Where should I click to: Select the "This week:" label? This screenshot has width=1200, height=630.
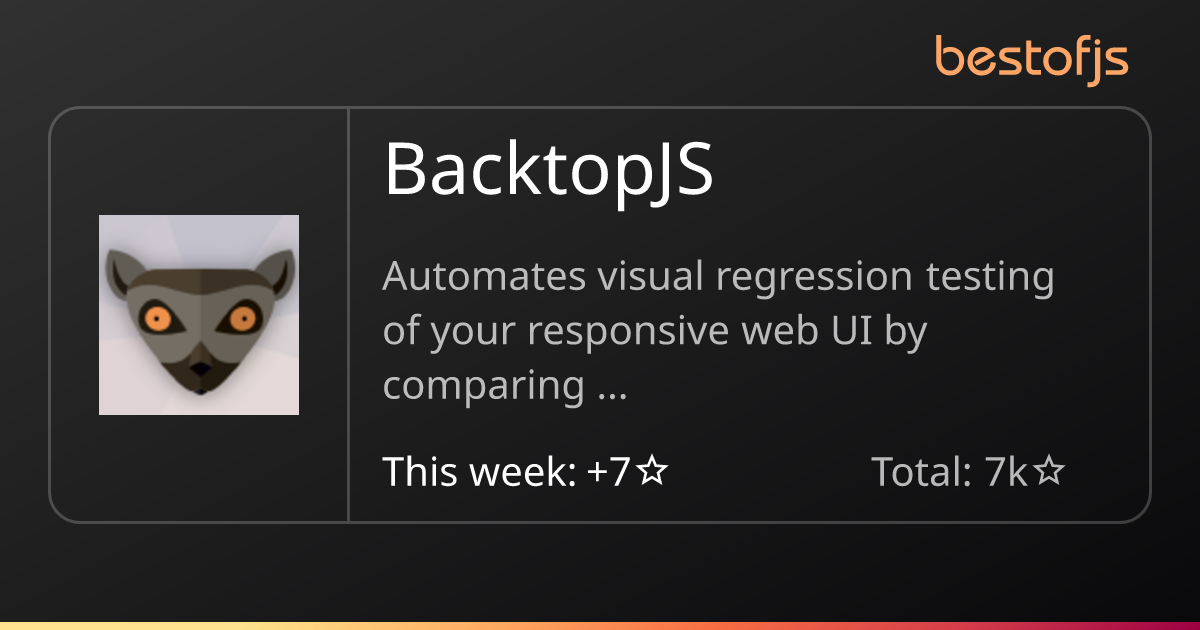tap(479, 471)
